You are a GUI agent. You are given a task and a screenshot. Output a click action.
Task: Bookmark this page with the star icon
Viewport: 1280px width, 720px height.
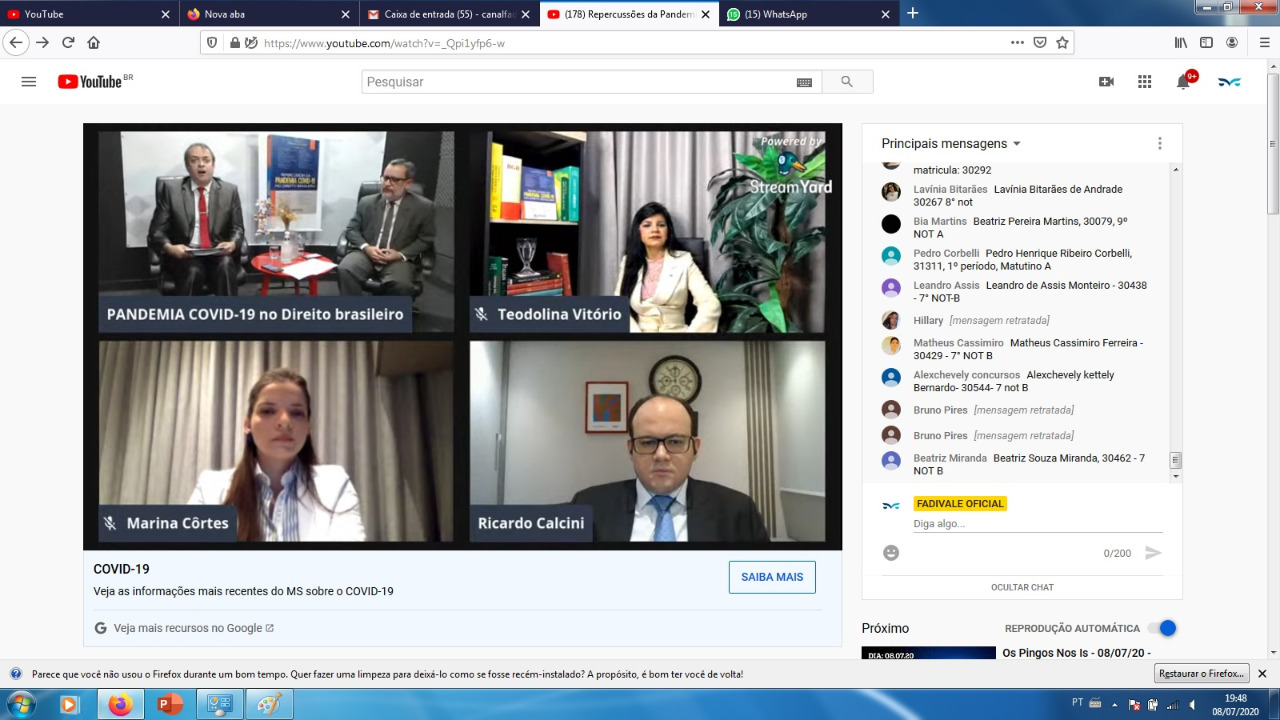pos(1062,43)
